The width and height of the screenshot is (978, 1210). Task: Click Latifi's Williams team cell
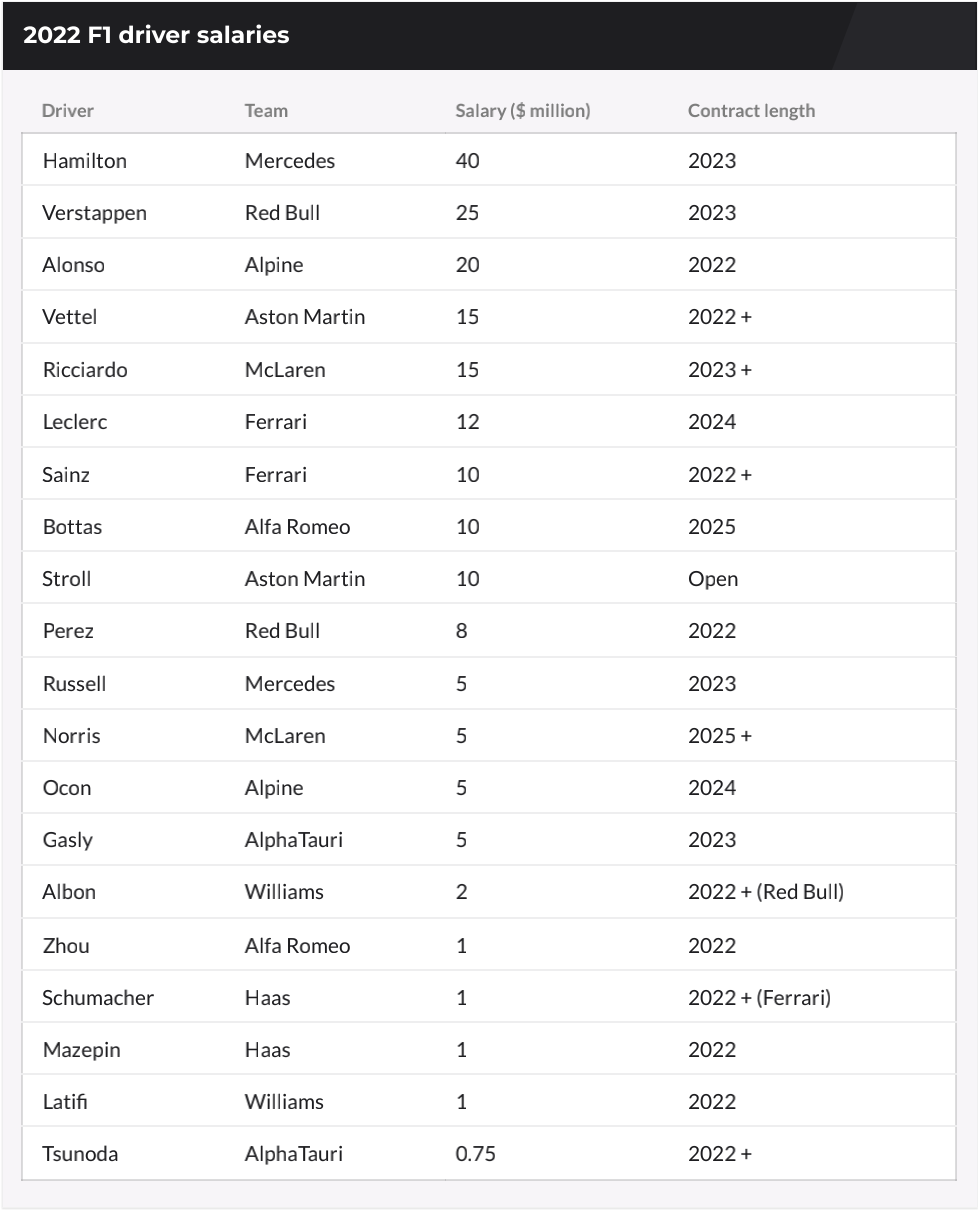pyautogui.click(x=284, y=1101)
